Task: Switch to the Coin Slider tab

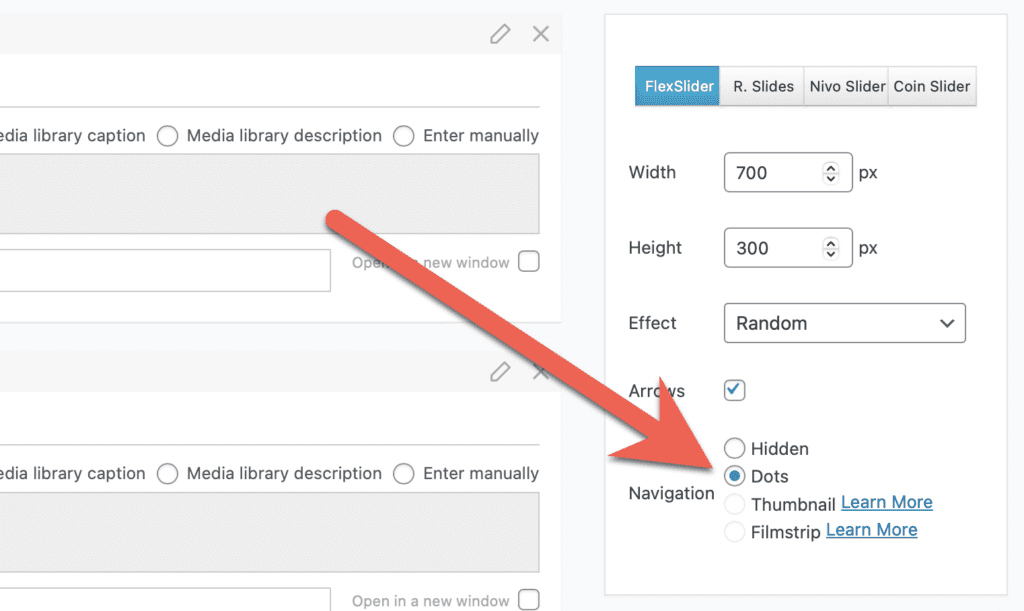Action: click(932, 86)
